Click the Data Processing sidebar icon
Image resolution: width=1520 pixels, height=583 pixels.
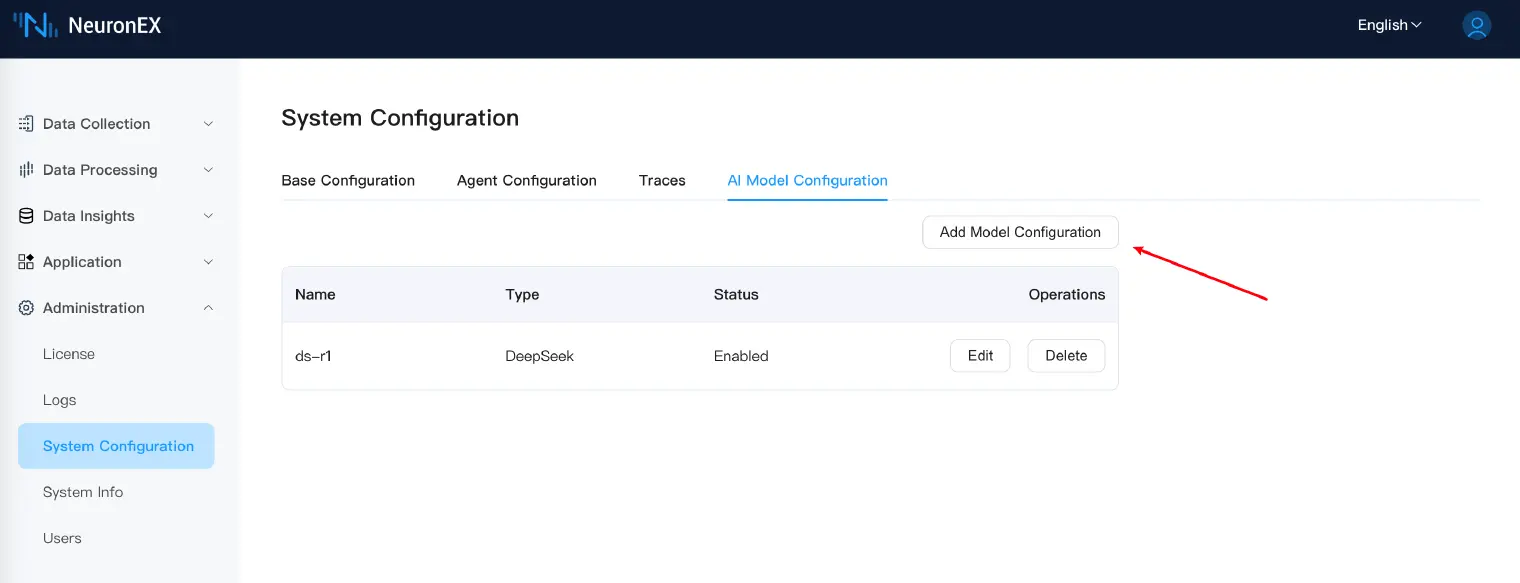pyautogui.click(x=26, y=170)
